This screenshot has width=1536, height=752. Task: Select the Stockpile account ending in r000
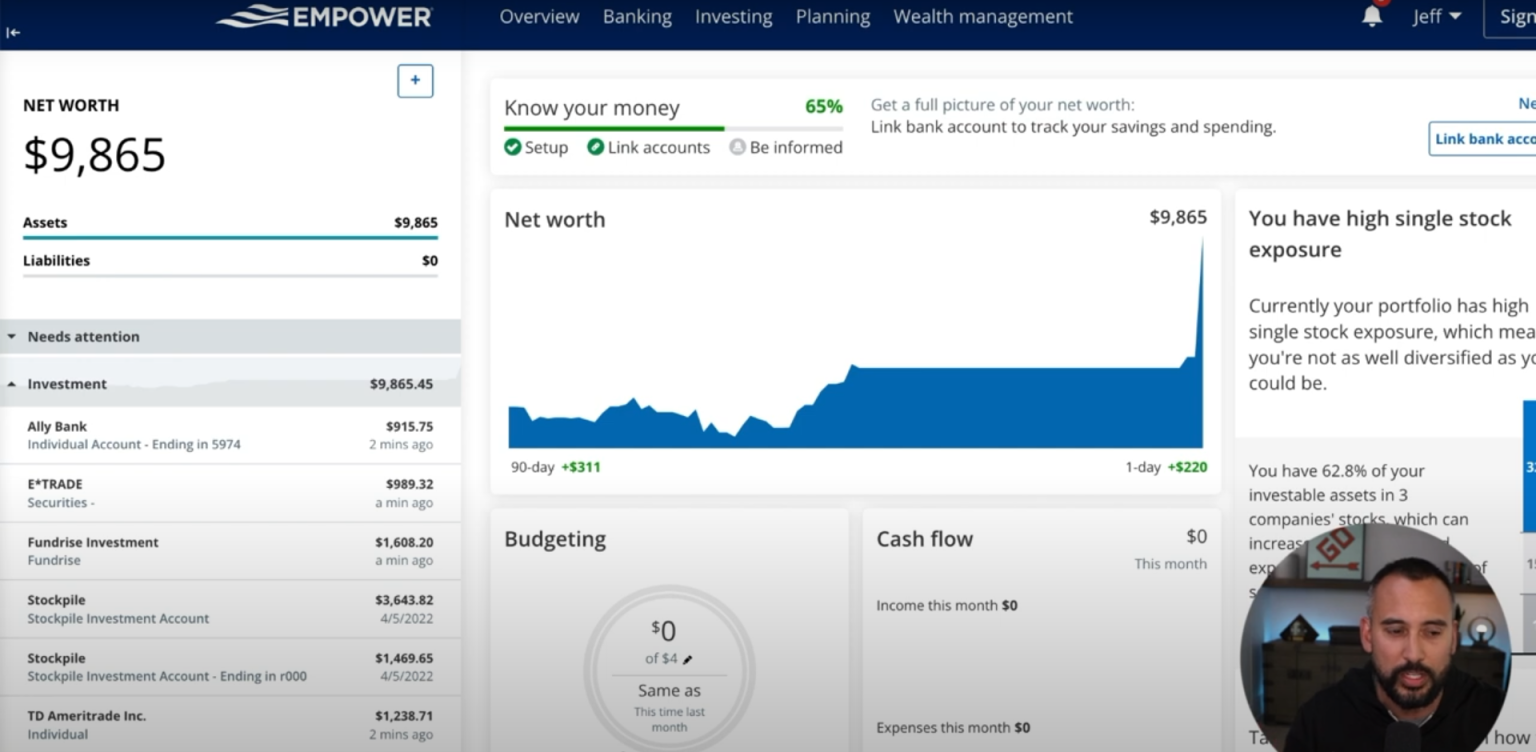(x=230, y=667)
